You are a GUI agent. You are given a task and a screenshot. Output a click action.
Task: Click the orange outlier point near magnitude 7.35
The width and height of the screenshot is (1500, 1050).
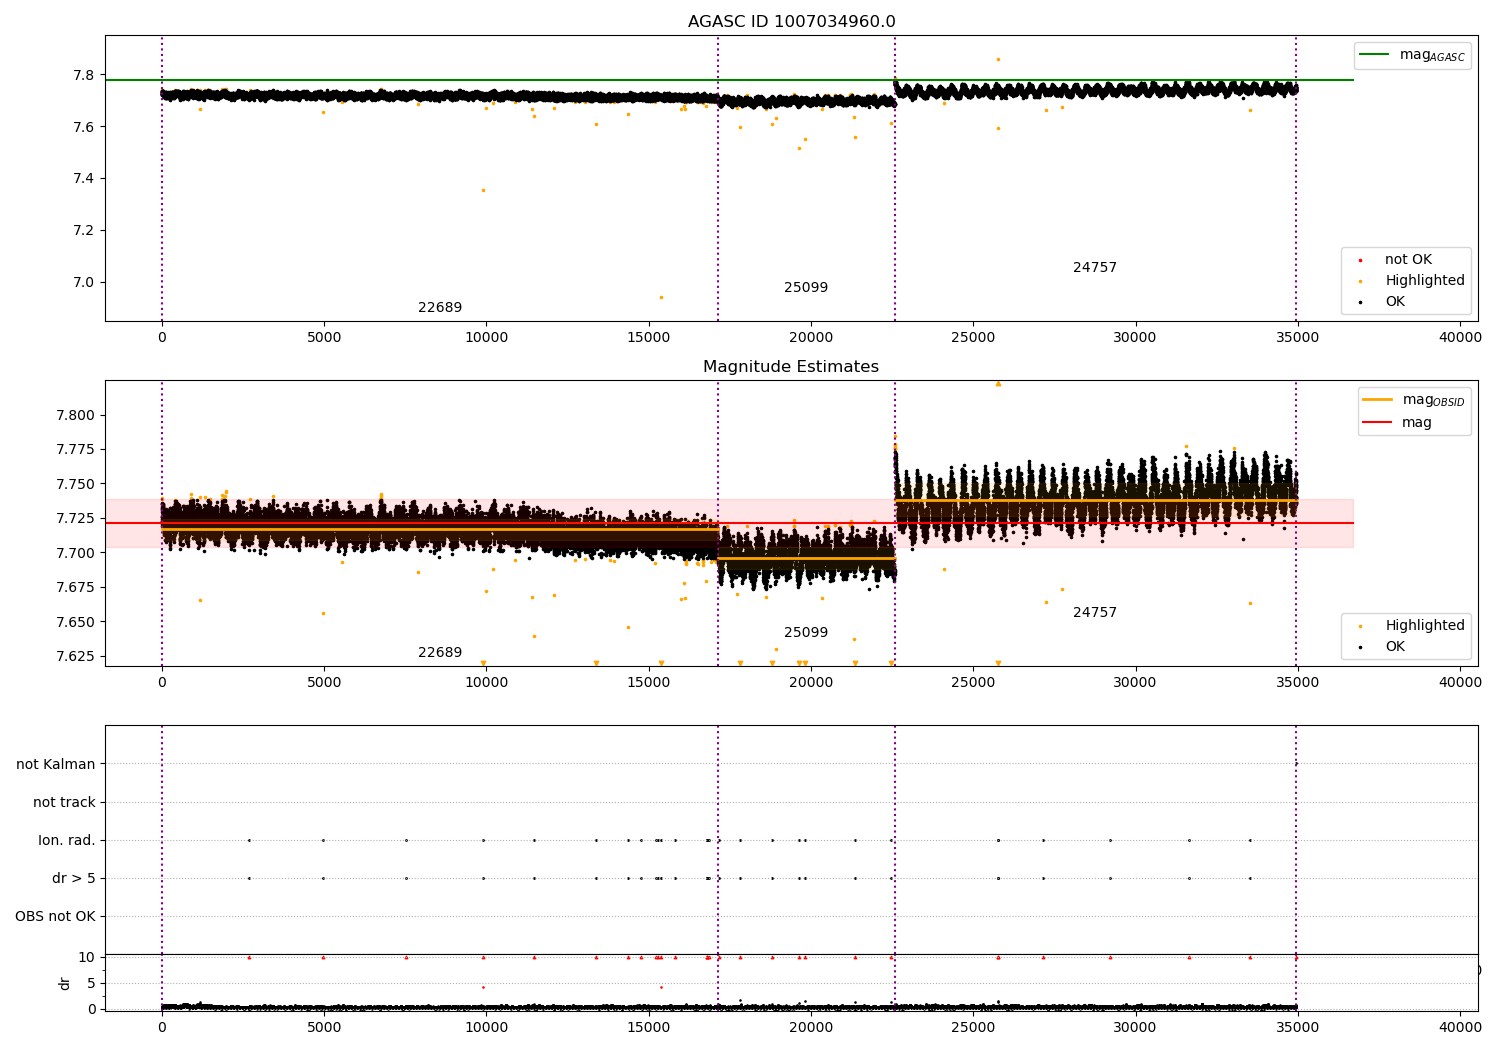pyautogui.click(x=483, y=190)
